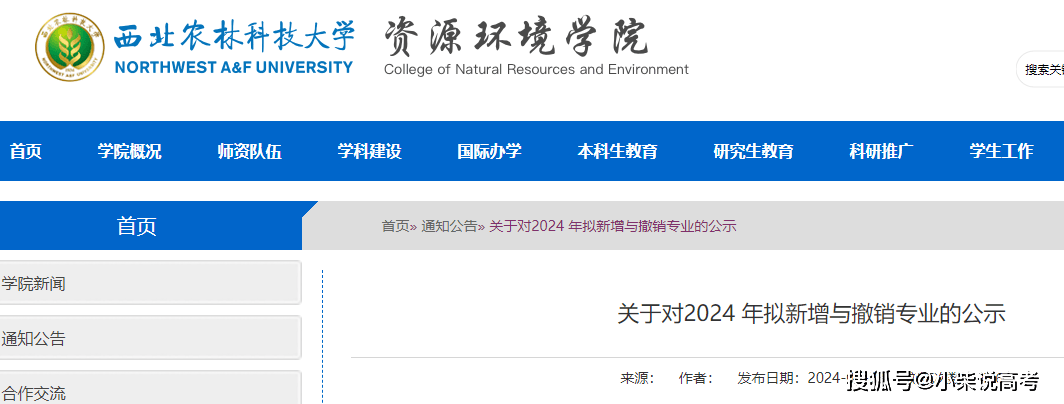
Task: Open the 国际办学 navigation item
Action: (489, 152)
